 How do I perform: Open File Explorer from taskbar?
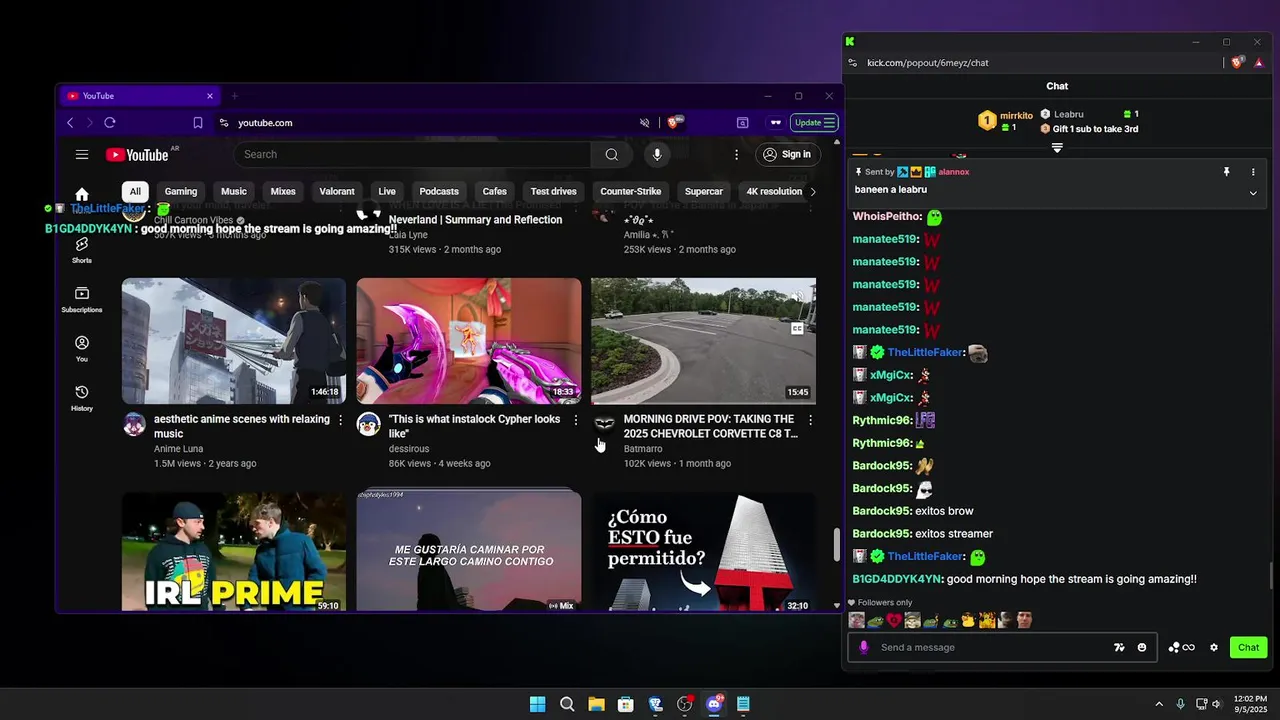coord(596,704)
